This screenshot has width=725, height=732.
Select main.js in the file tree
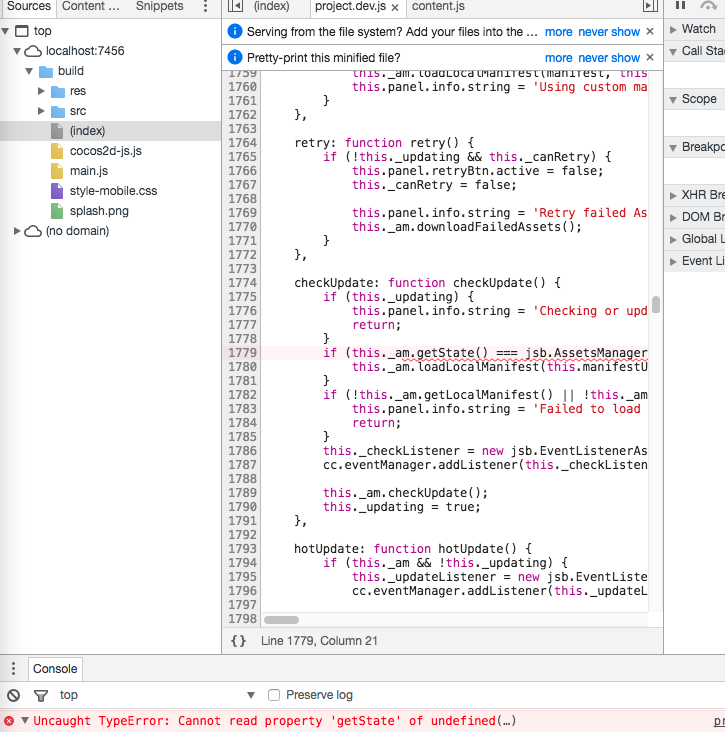point(90,171)
